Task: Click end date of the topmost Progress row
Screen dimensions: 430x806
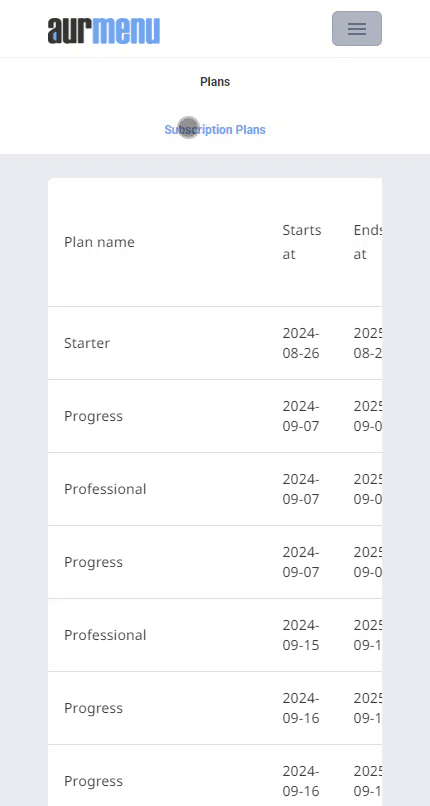Action: click(x=367, y=416)
